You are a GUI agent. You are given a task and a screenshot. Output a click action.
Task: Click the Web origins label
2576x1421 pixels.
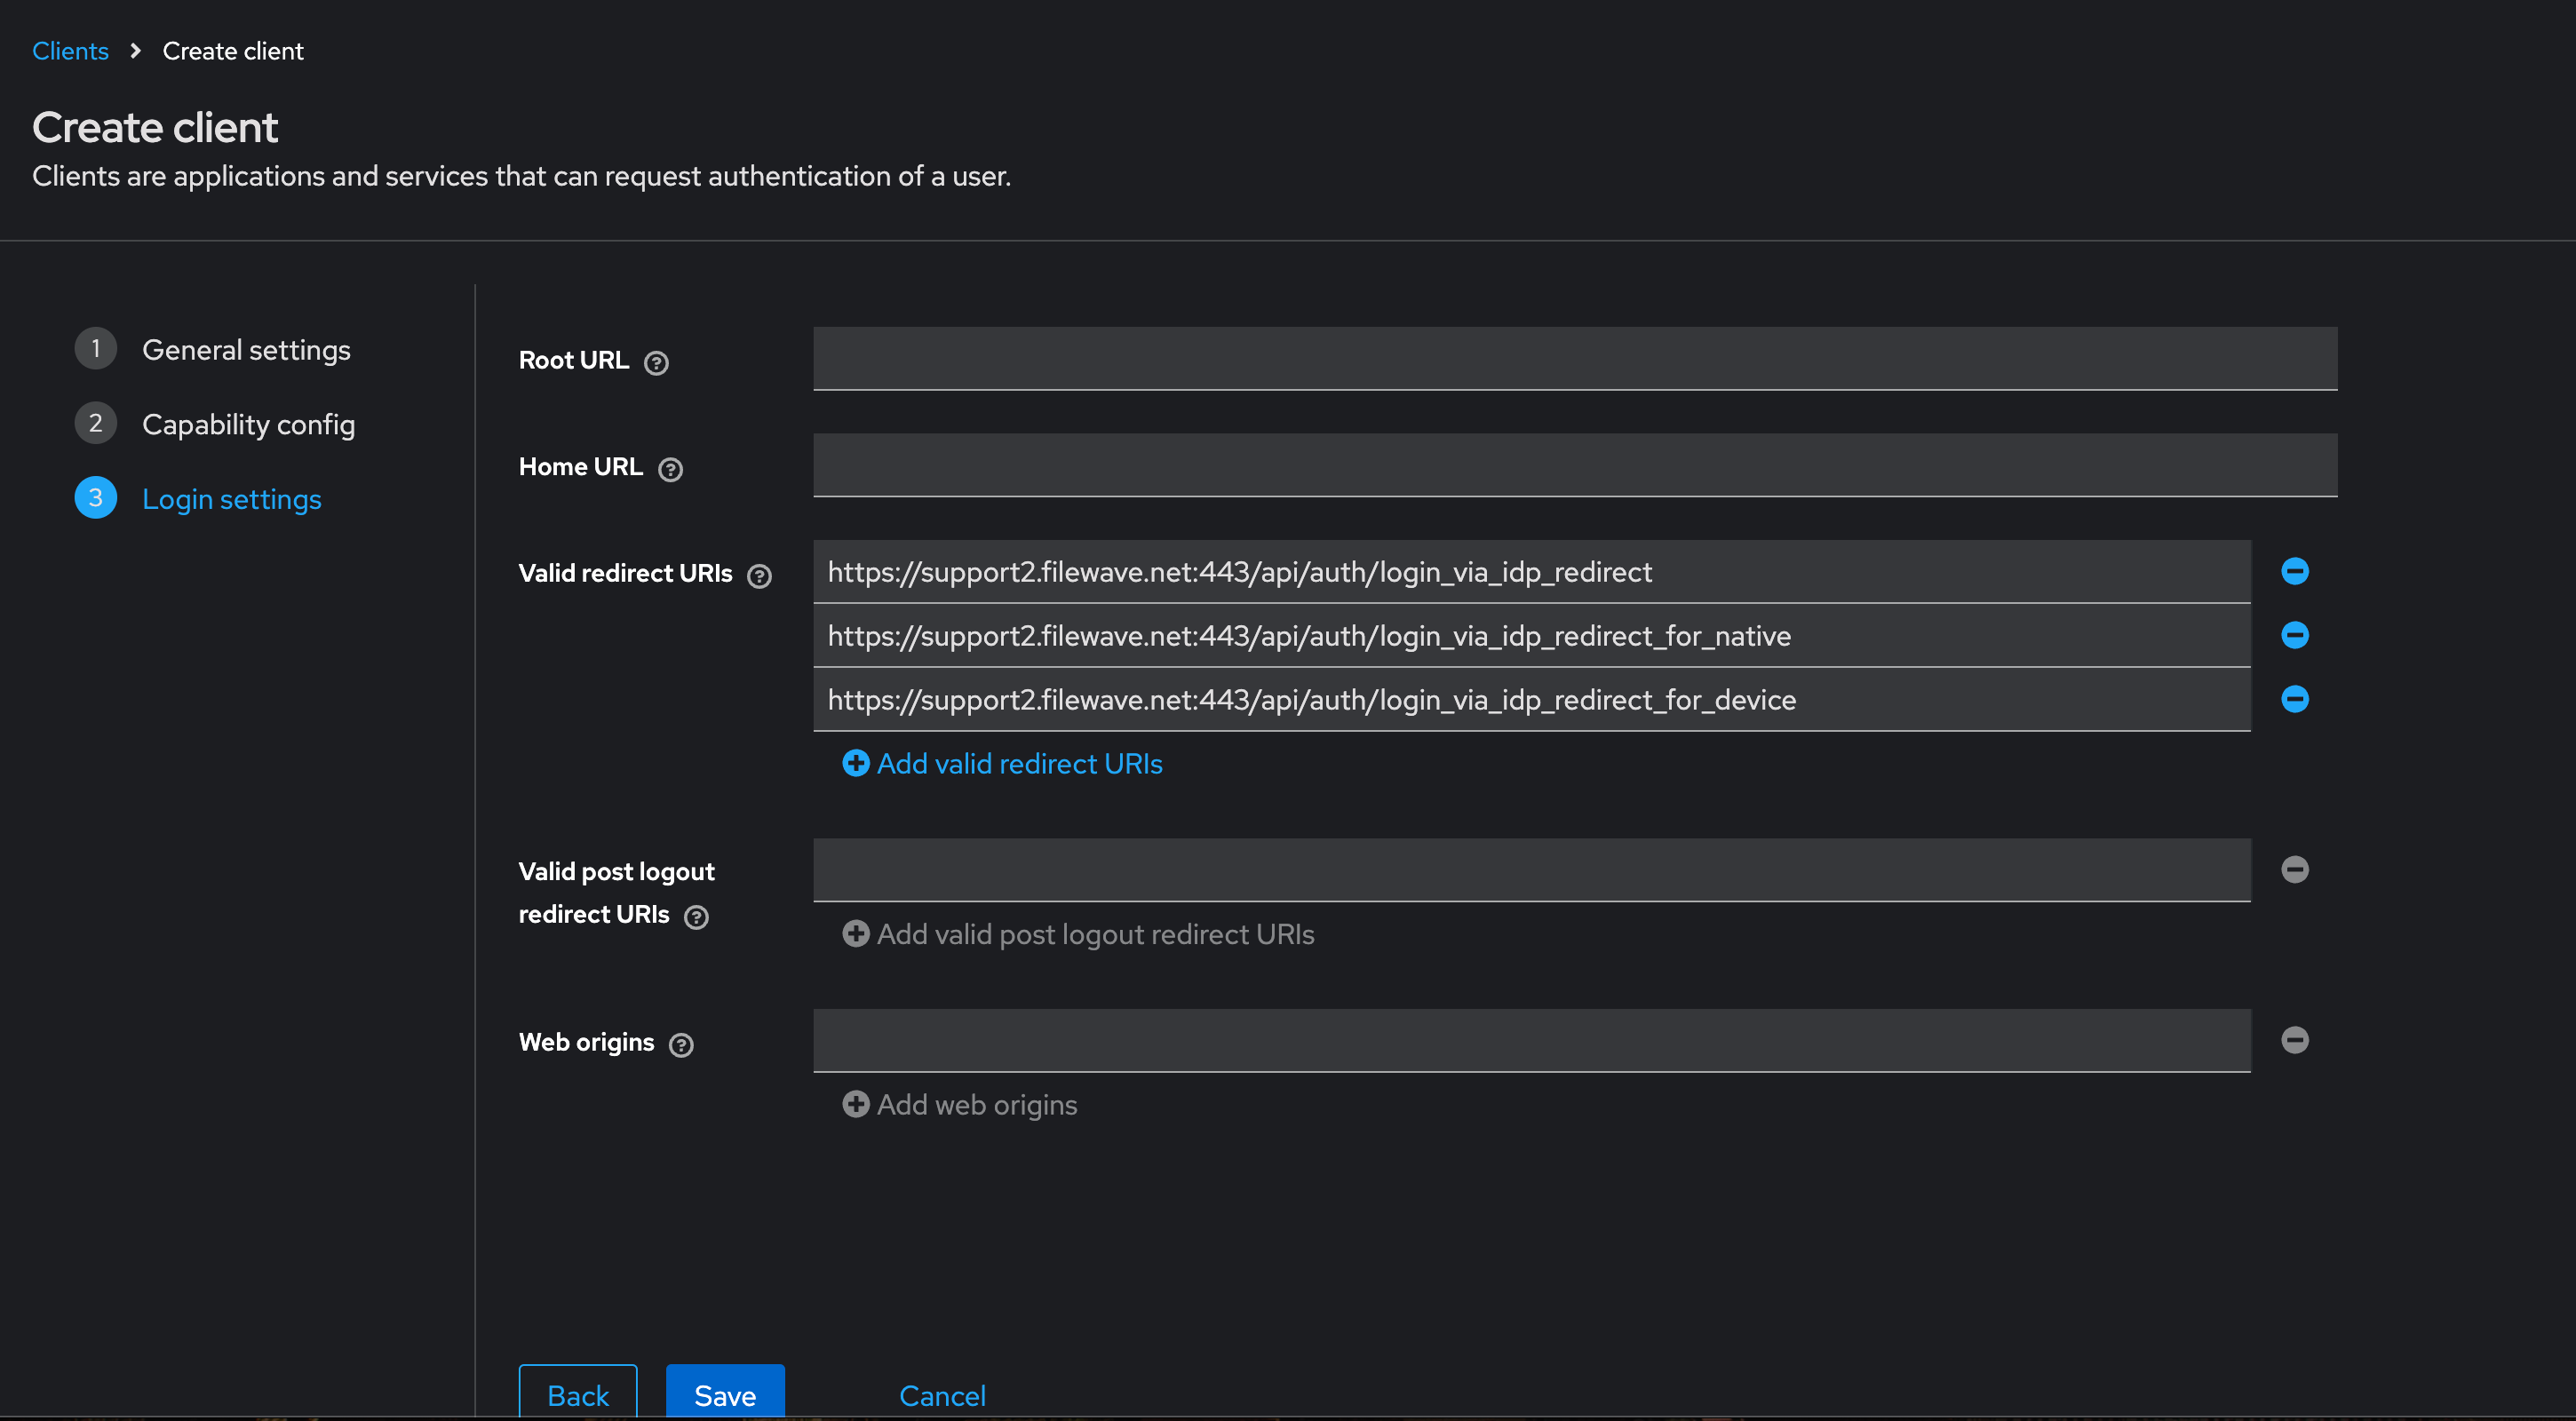click(586, 1042)
